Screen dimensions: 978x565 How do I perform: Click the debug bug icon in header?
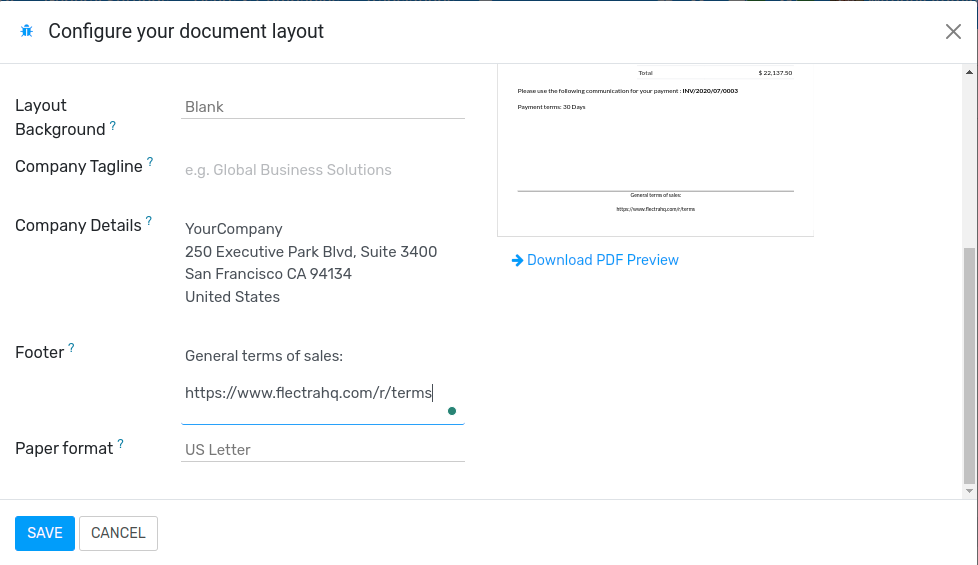(26, 31)
